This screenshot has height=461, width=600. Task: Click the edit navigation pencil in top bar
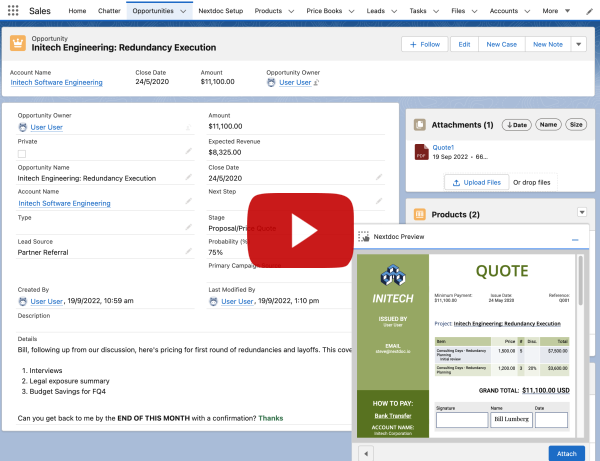[588, 11]
